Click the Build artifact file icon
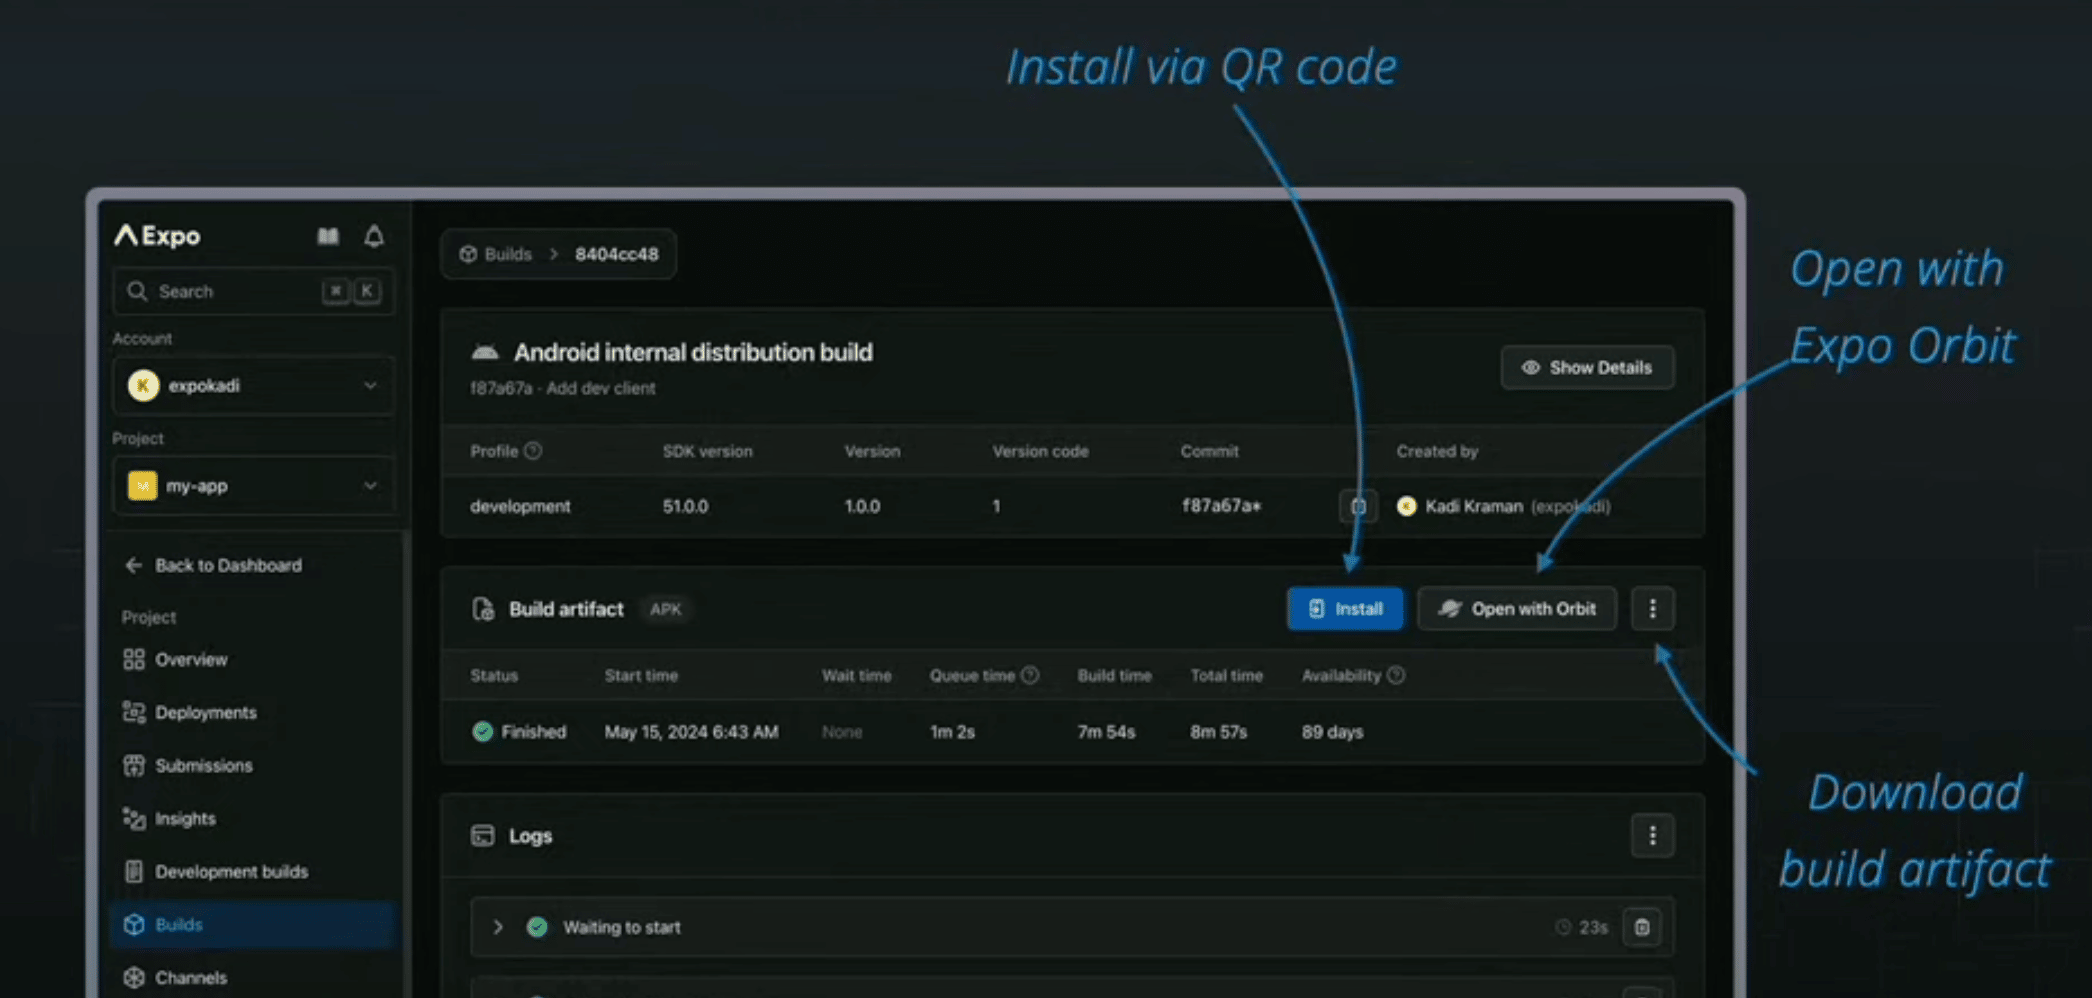Screen dimensions: 2092x998 483,609
